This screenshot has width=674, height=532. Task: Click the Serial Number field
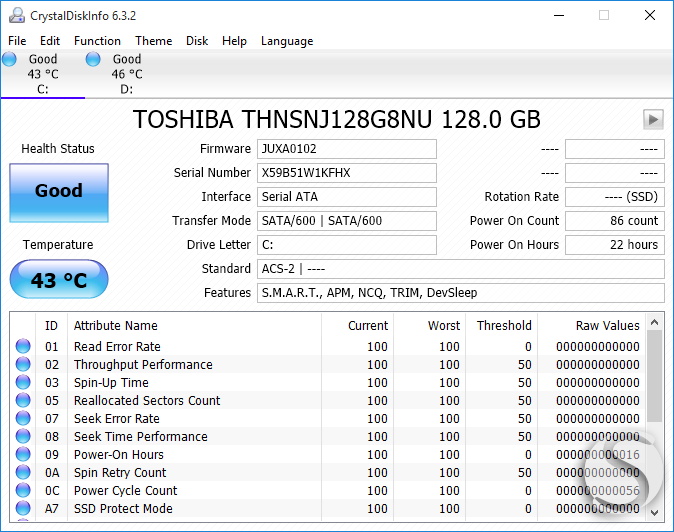pos(347,173)
